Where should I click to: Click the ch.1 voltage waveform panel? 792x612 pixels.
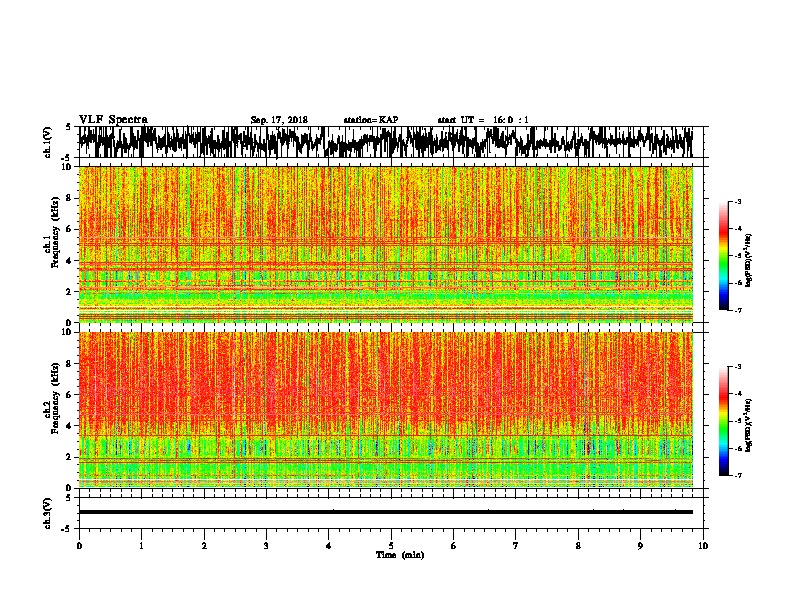point(393,142)
